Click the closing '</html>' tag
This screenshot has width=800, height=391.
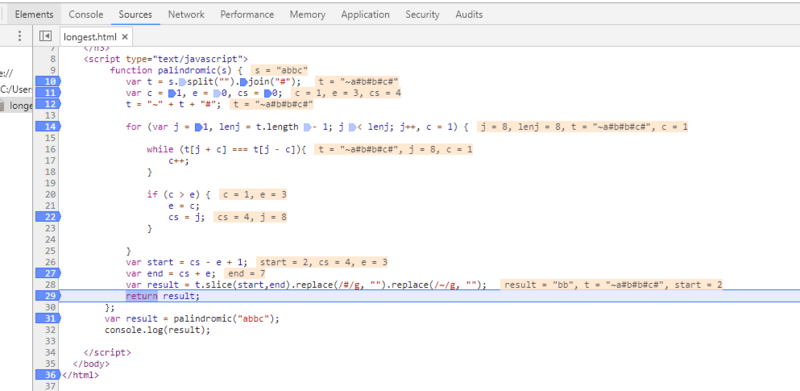80,375
